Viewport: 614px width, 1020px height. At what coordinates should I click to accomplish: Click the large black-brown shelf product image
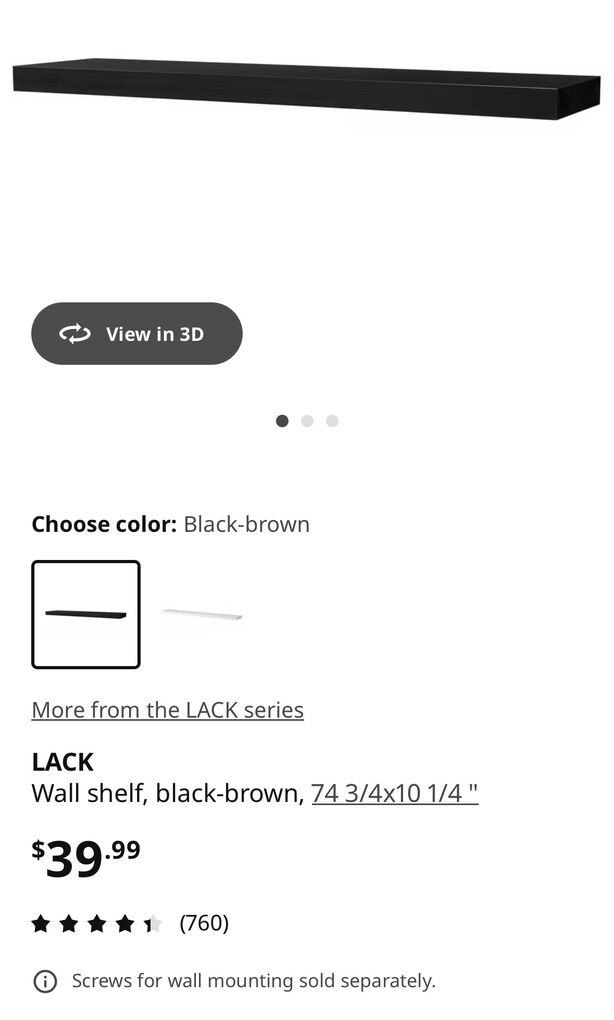click(x=306, y=90)
